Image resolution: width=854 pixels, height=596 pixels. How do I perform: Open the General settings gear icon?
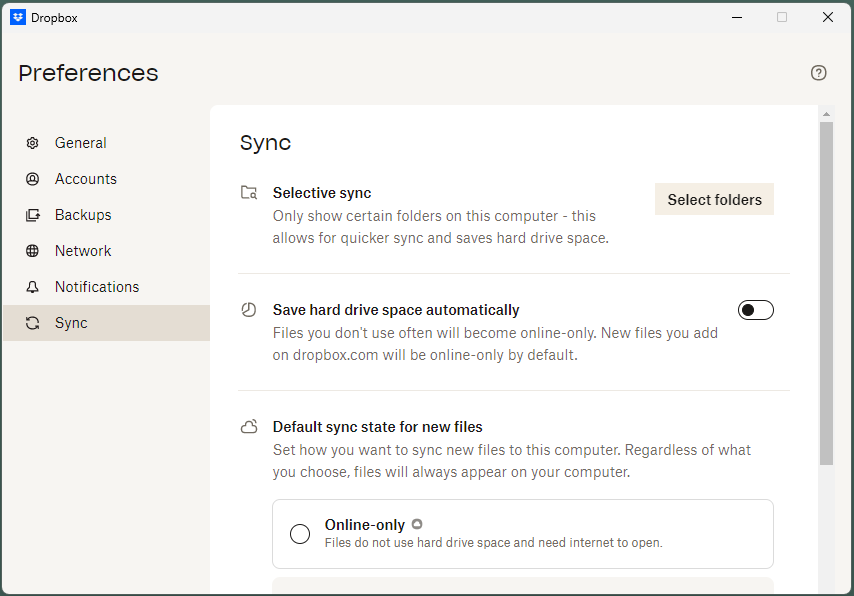[33, 143]
